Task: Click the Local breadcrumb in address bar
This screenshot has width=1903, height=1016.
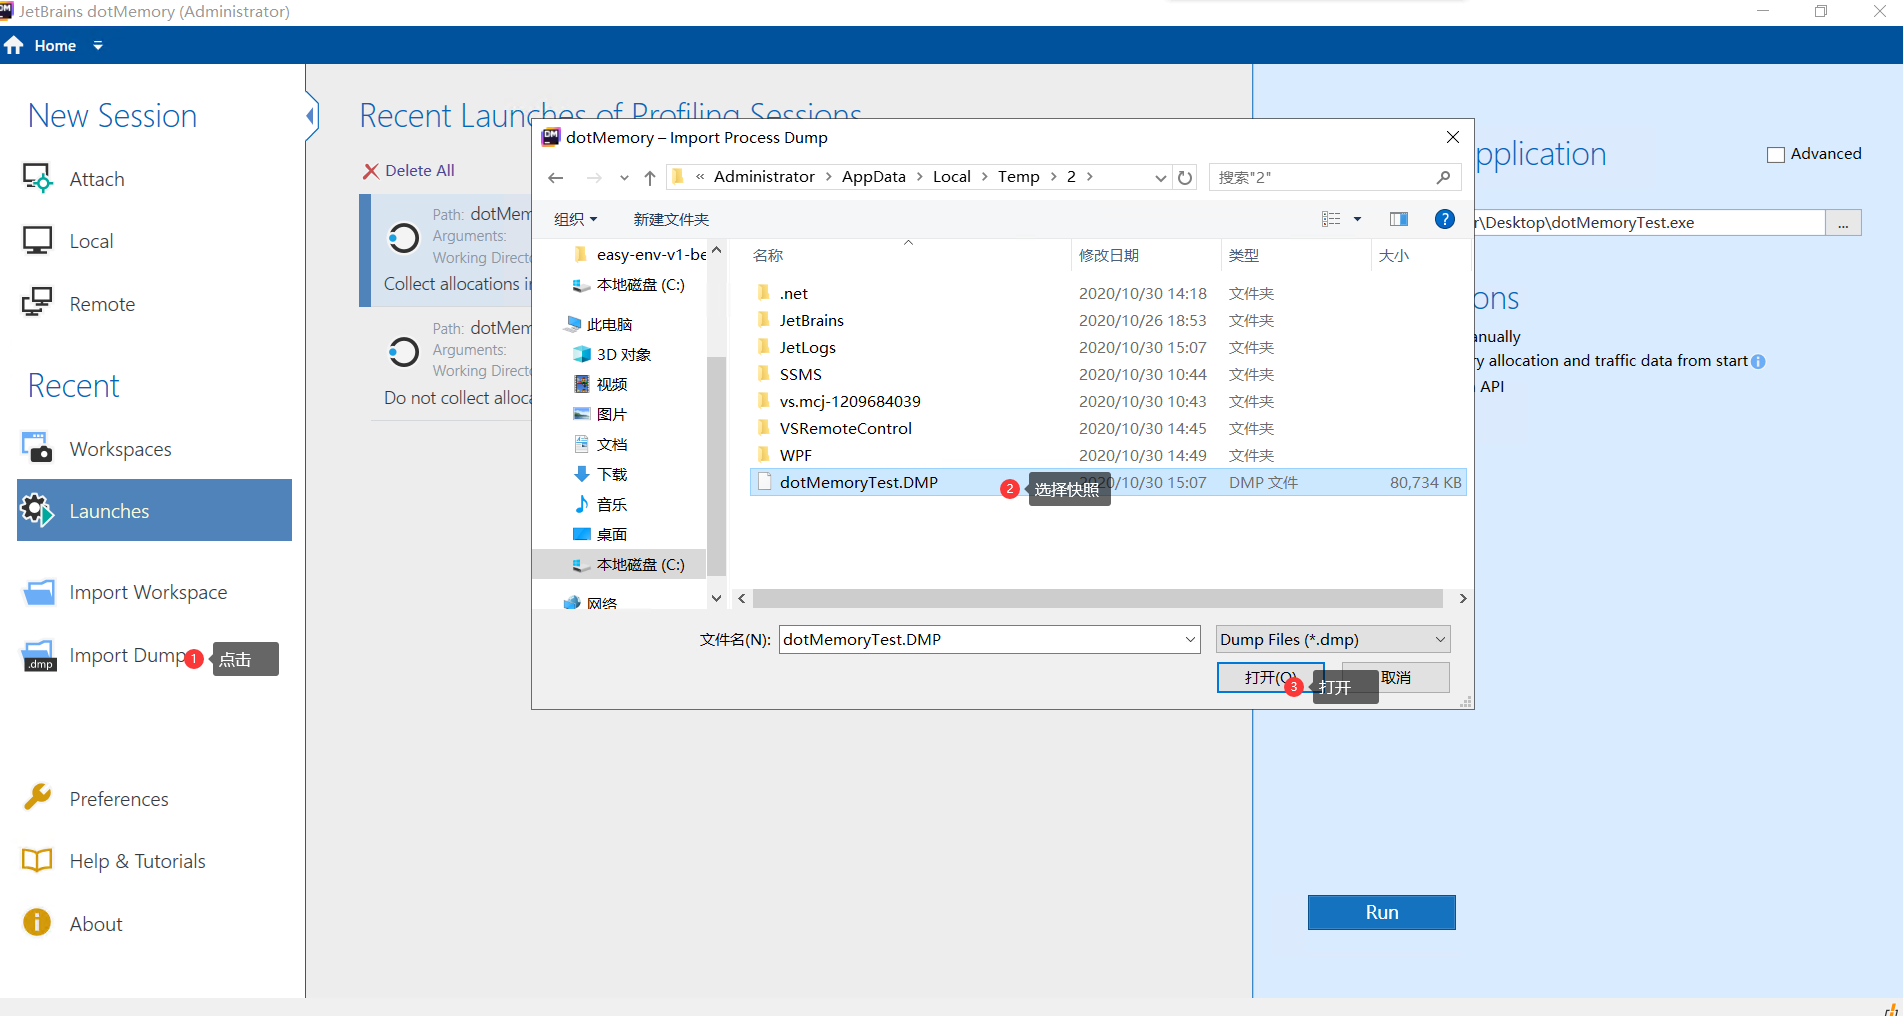Action: click(952, 177)
